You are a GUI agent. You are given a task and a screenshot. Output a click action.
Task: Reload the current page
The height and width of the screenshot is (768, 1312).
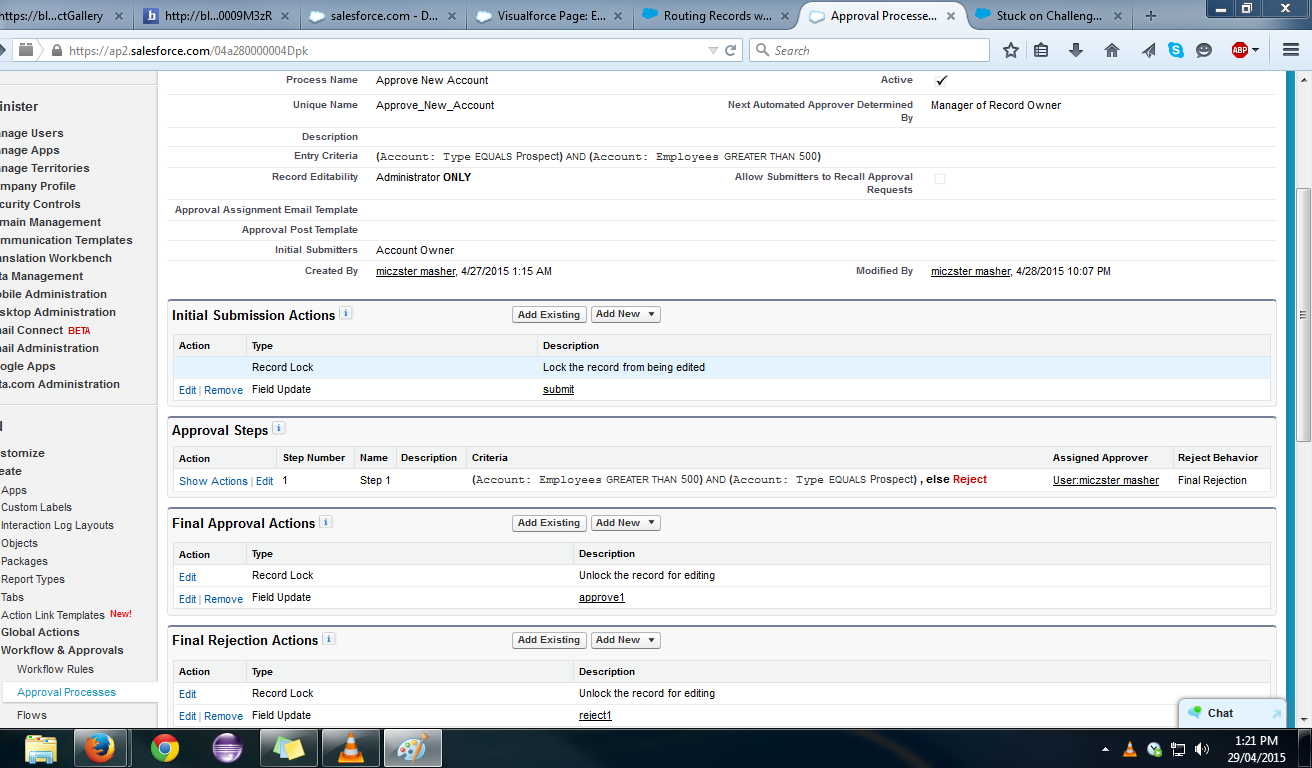(x=731, y=50)
